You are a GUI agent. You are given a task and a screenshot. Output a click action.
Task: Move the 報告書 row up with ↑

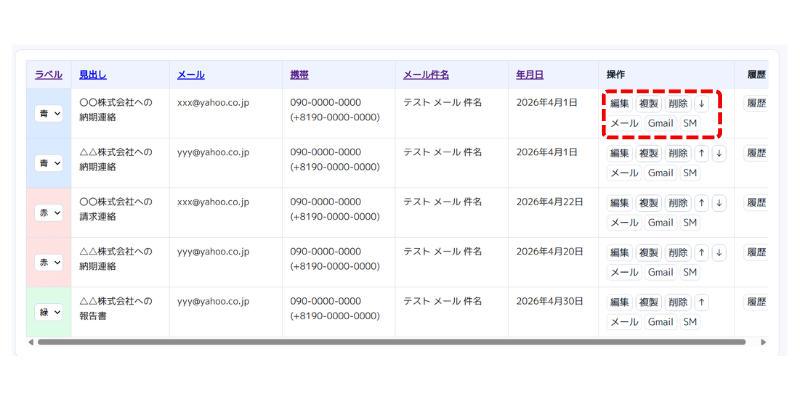click(701, 302)
